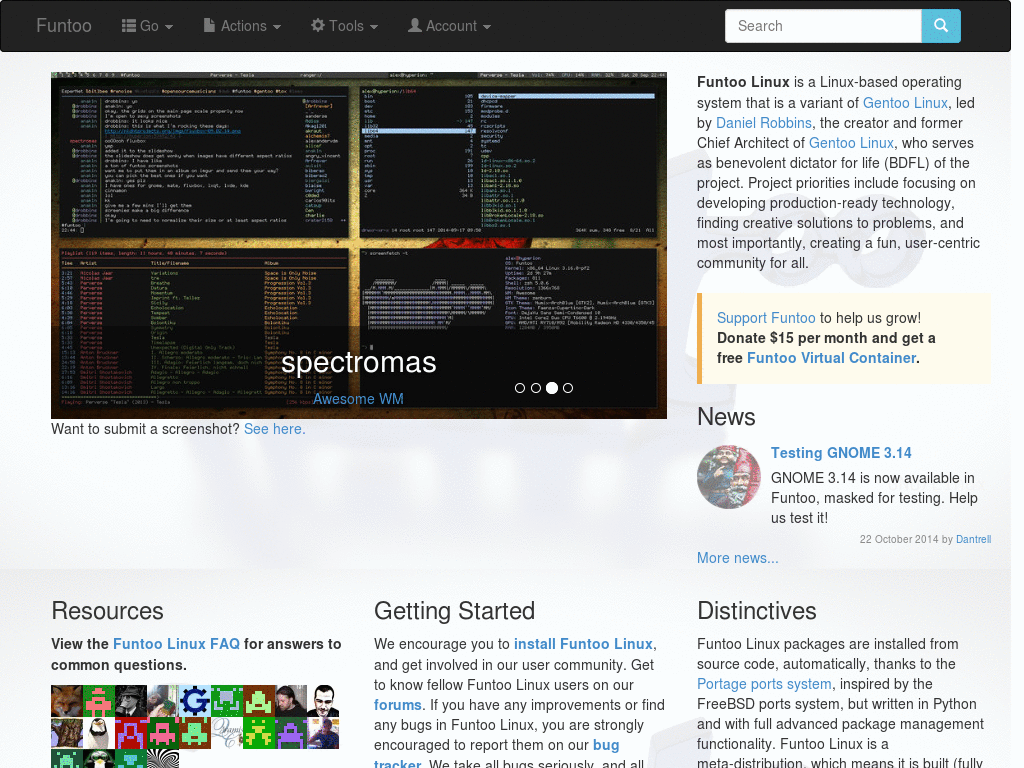Viewport: 1024px width, 768px height.
Task: Jump to the last slideshow indicator dot
Action: point(568,388)
